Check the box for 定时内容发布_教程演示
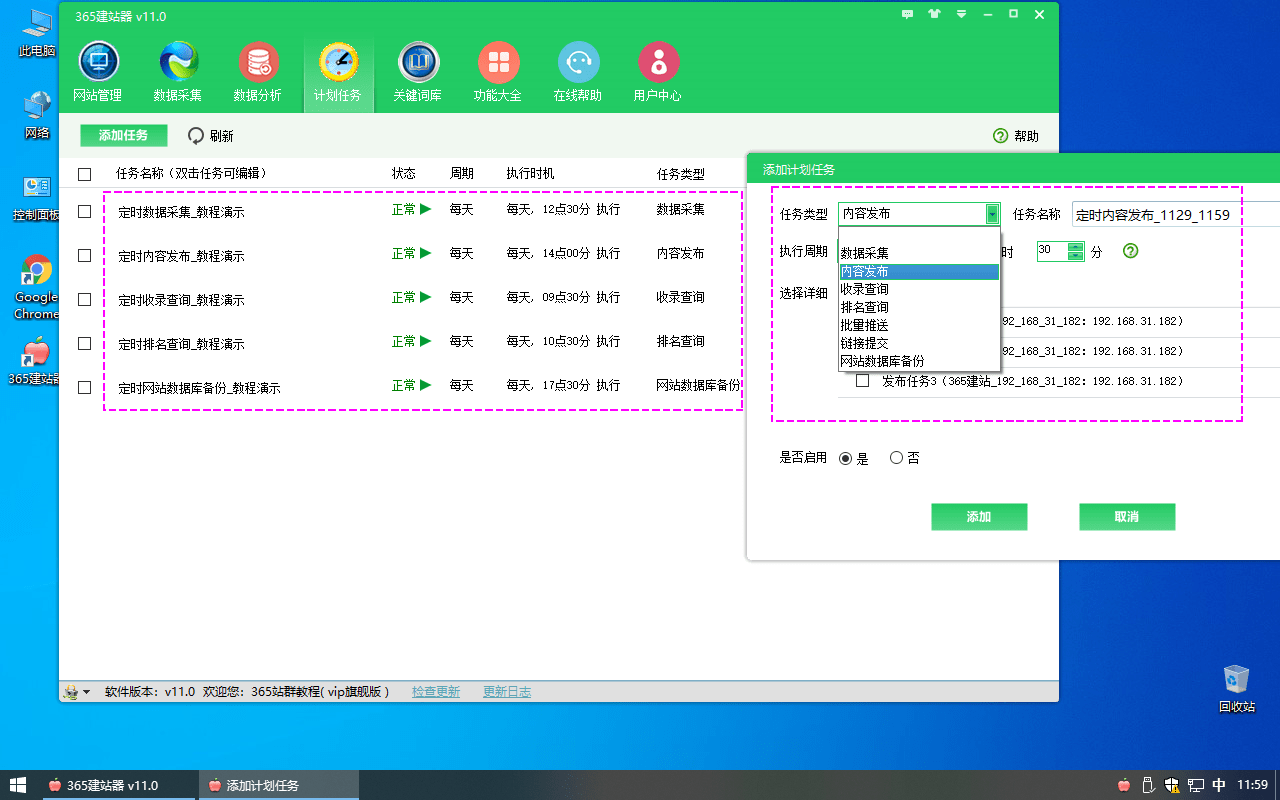 [x=84, y=255]
